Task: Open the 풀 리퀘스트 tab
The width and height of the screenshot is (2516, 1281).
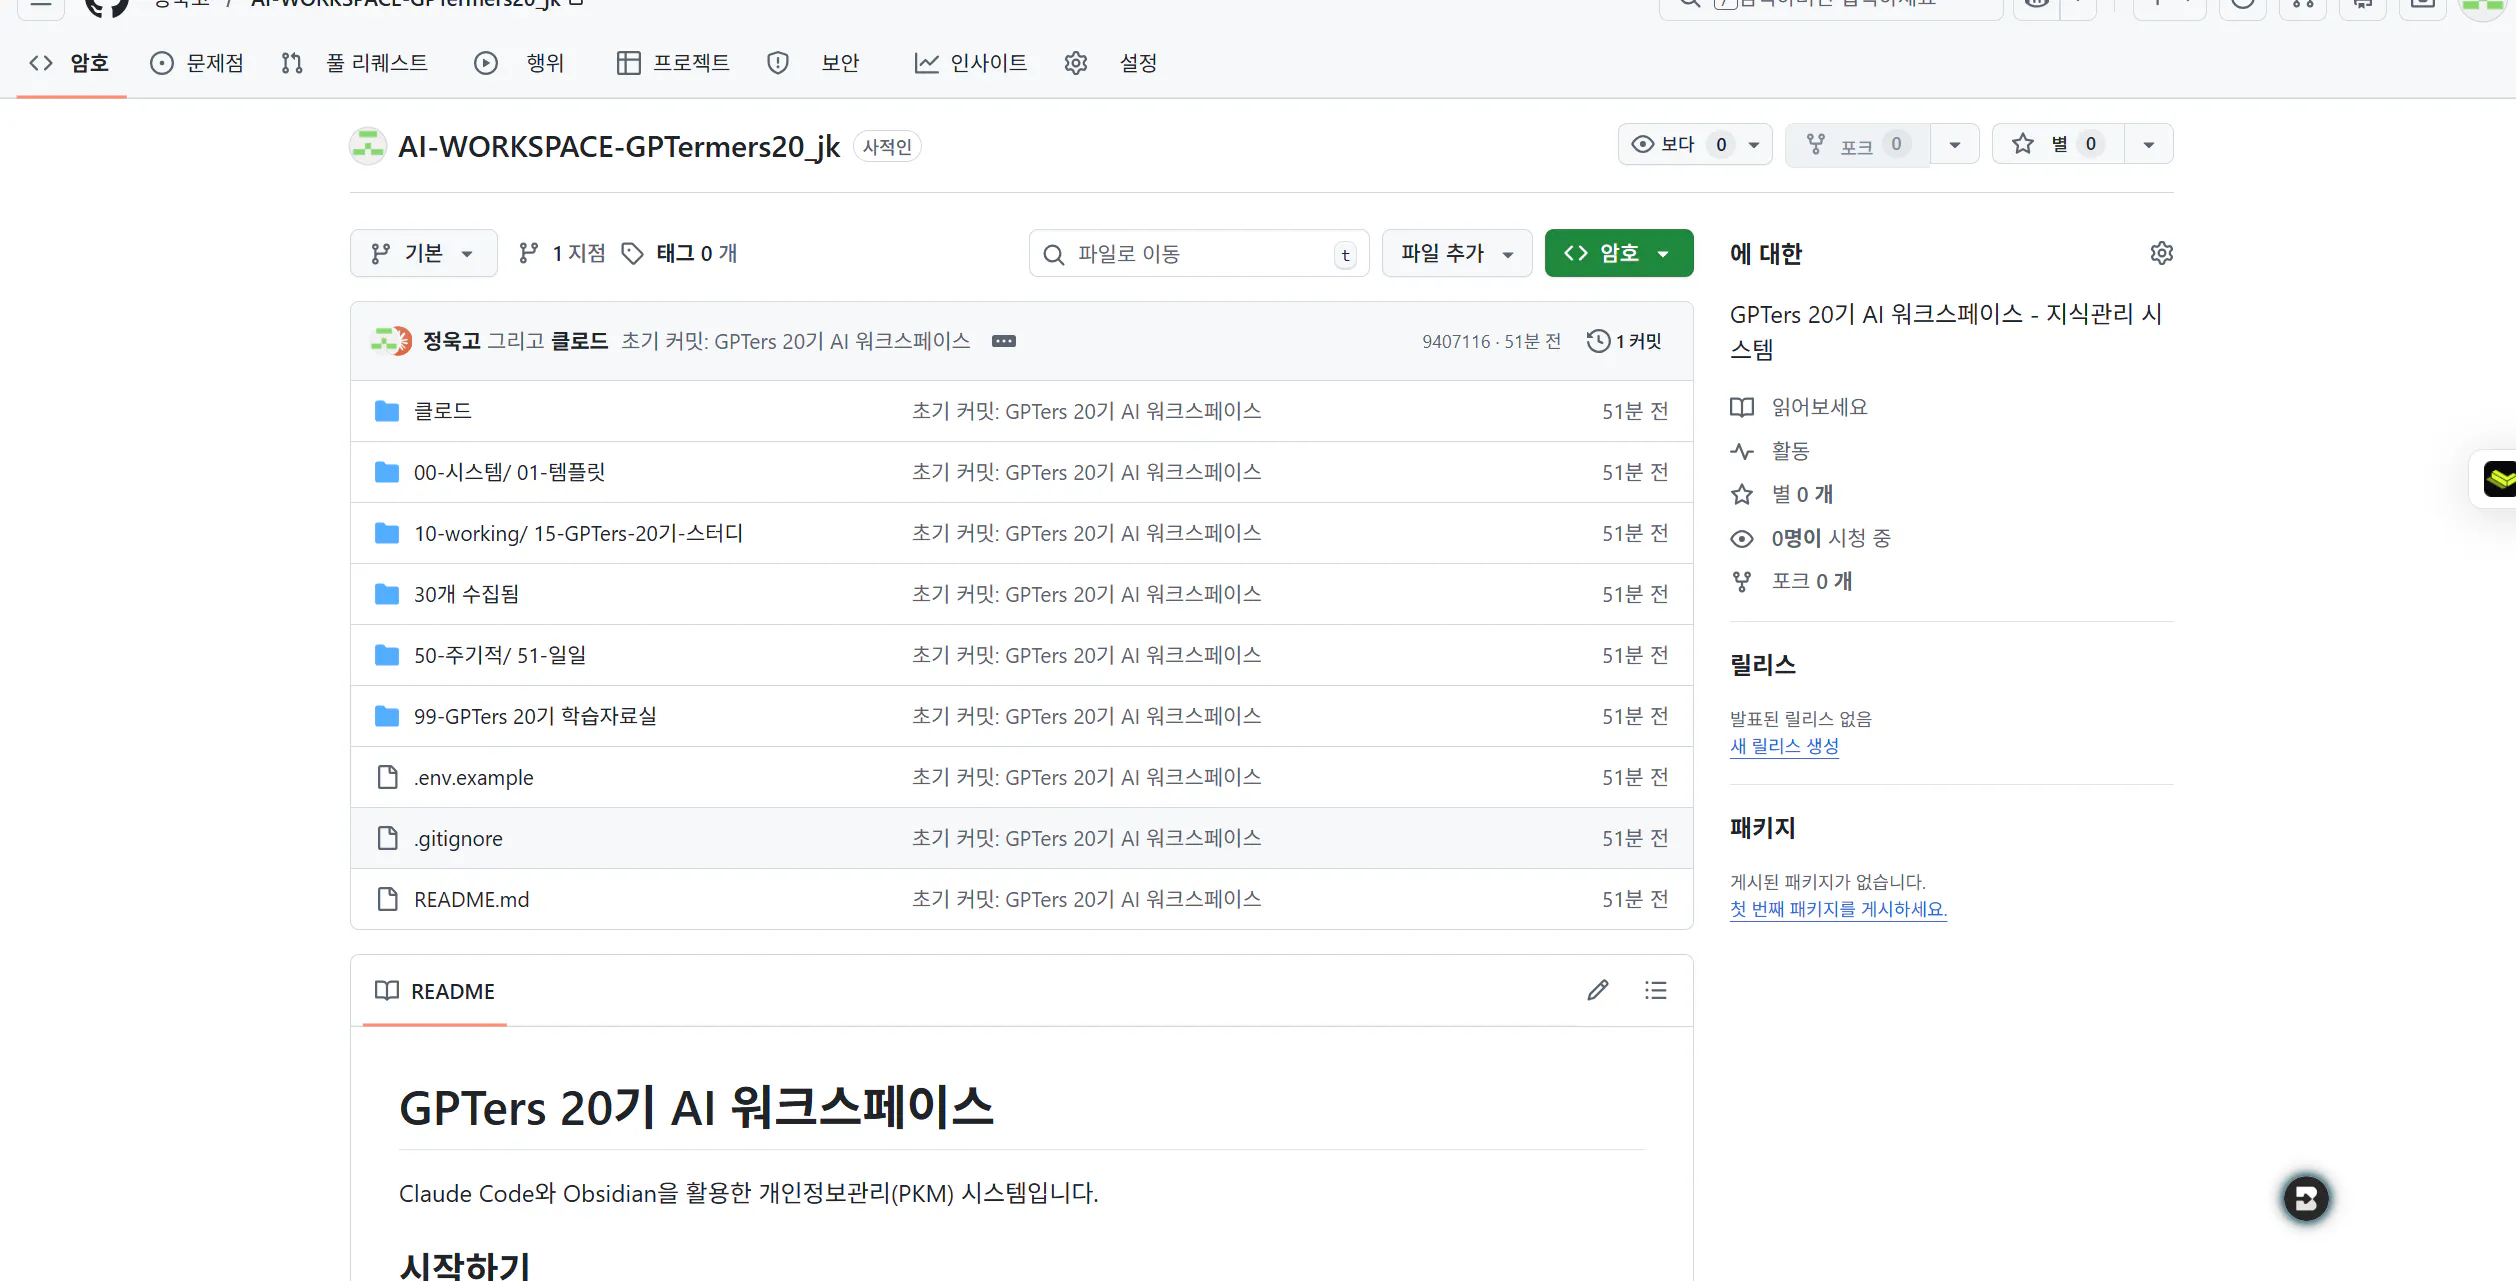Action: coord(355,63)
